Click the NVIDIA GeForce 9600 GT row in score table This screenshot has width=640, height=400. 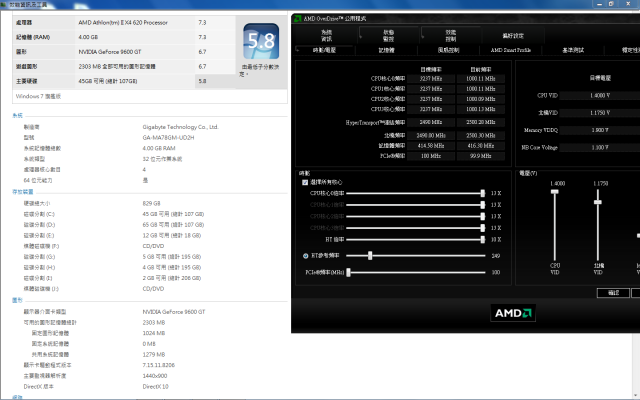[x=124, y=52]
